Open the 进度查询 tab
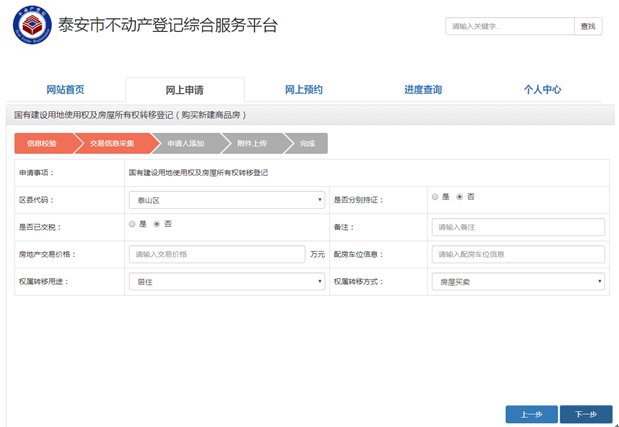Viewport: 619px width, 427px height. pyautogui.click(x=423, y=90)
